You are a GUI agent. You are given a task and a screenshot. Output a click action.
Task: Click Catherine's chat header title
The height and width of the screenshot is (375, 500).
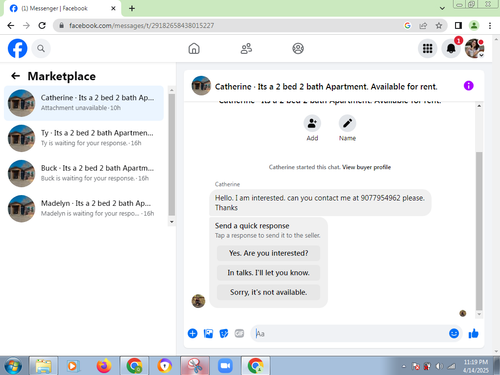coord(326,87)
